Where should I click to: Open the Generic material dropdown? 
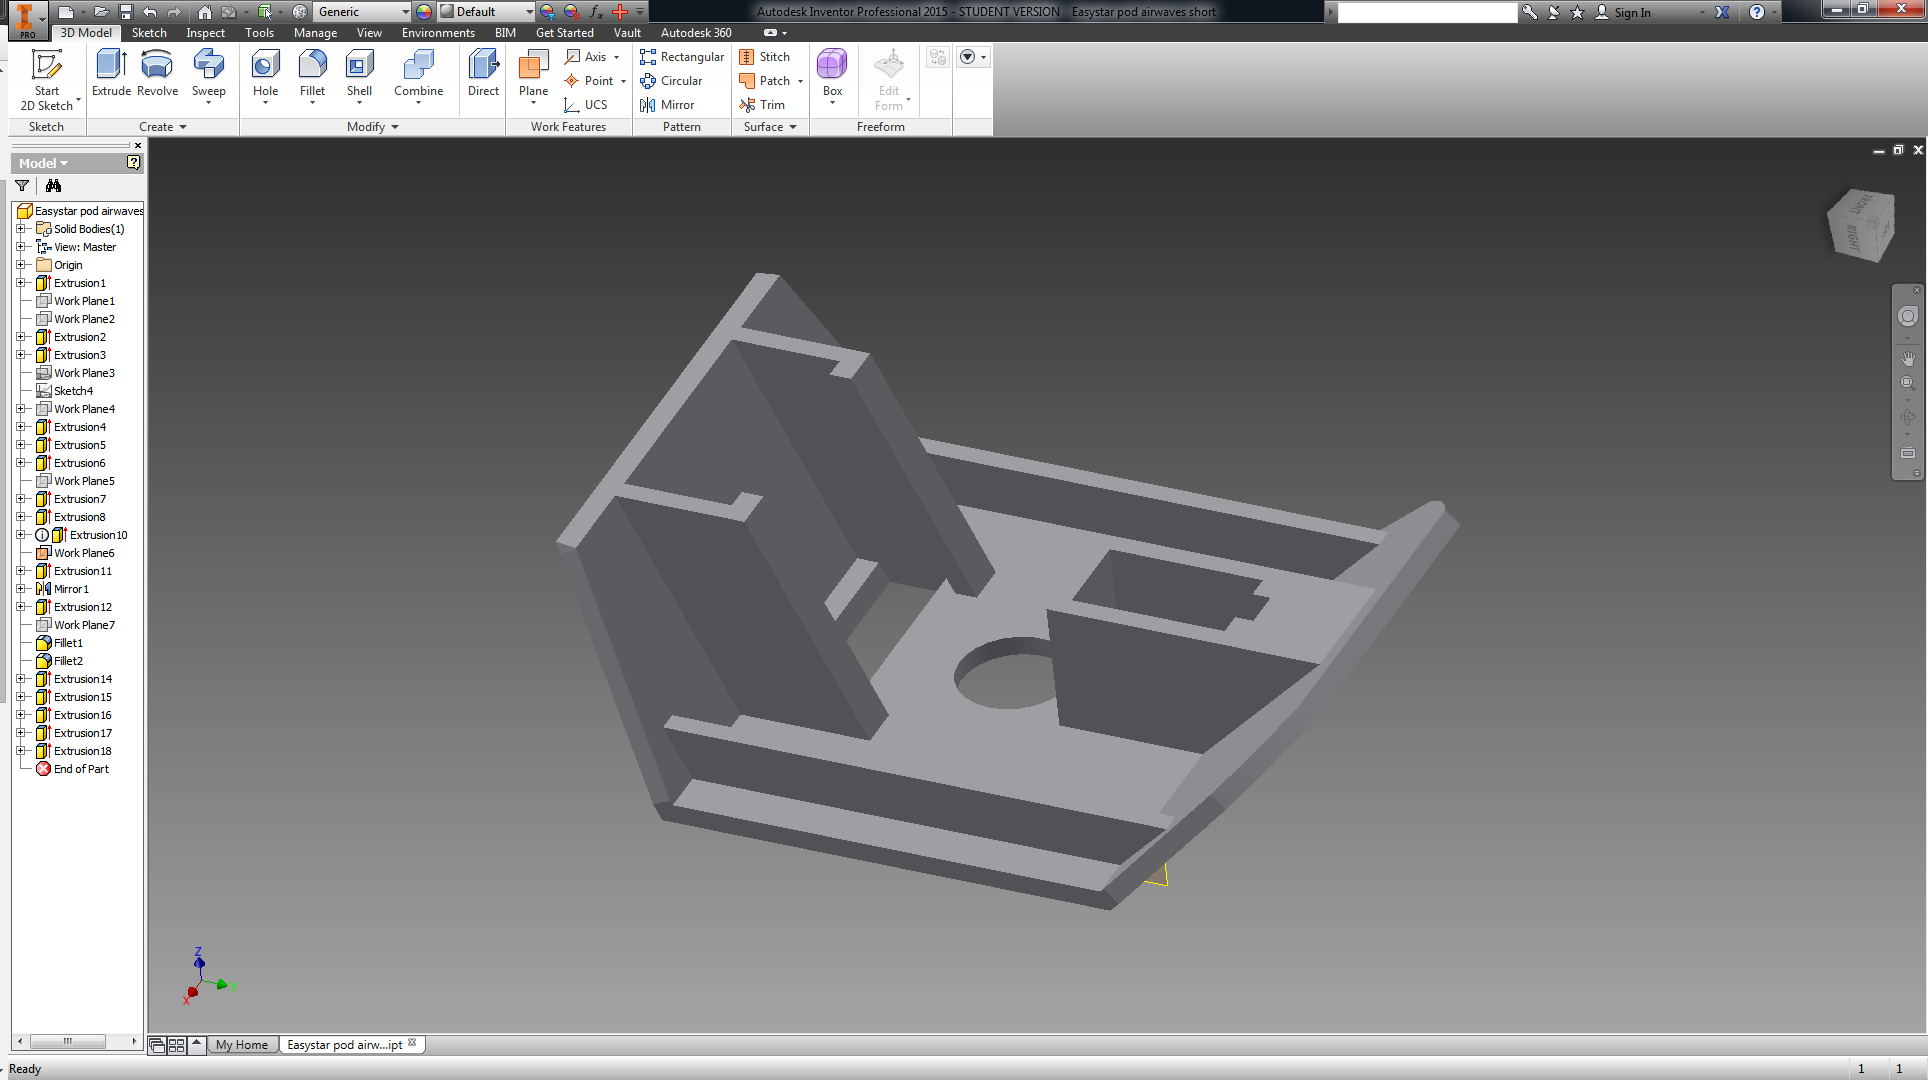(x=363, y=12)
